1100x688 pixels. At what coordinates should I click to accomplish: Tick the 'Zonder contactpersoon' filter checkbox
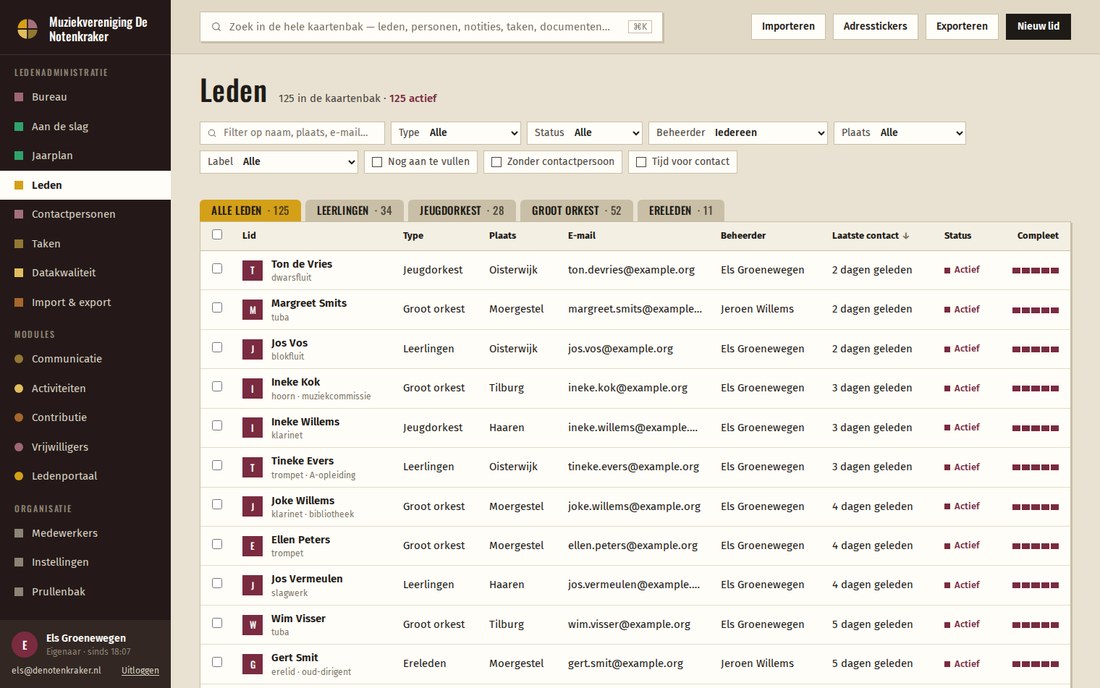[496, 162]
